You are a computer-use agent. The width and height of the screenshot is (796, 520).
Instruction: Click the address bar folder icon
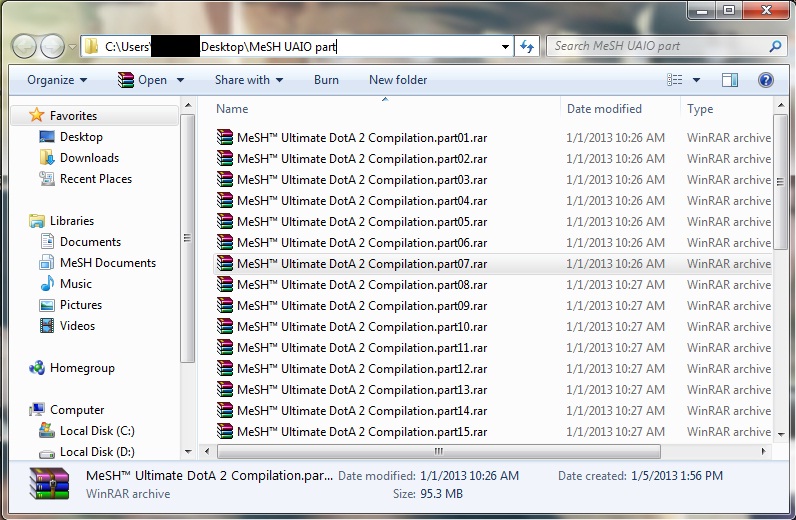pos(91,47)
